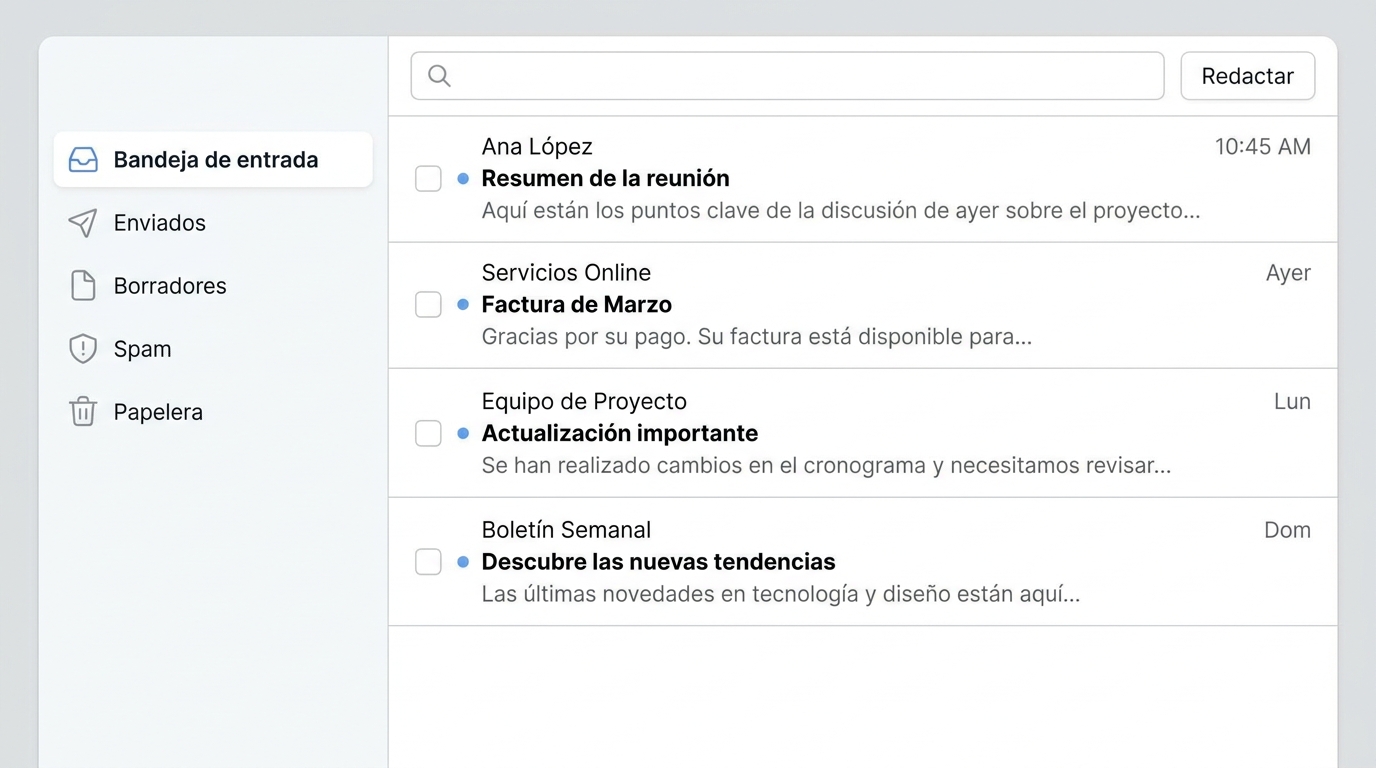This screenshot has width=1376, height=768.
Task: Click sender name Equipo de Proyecto
Action: click(584, 402)
